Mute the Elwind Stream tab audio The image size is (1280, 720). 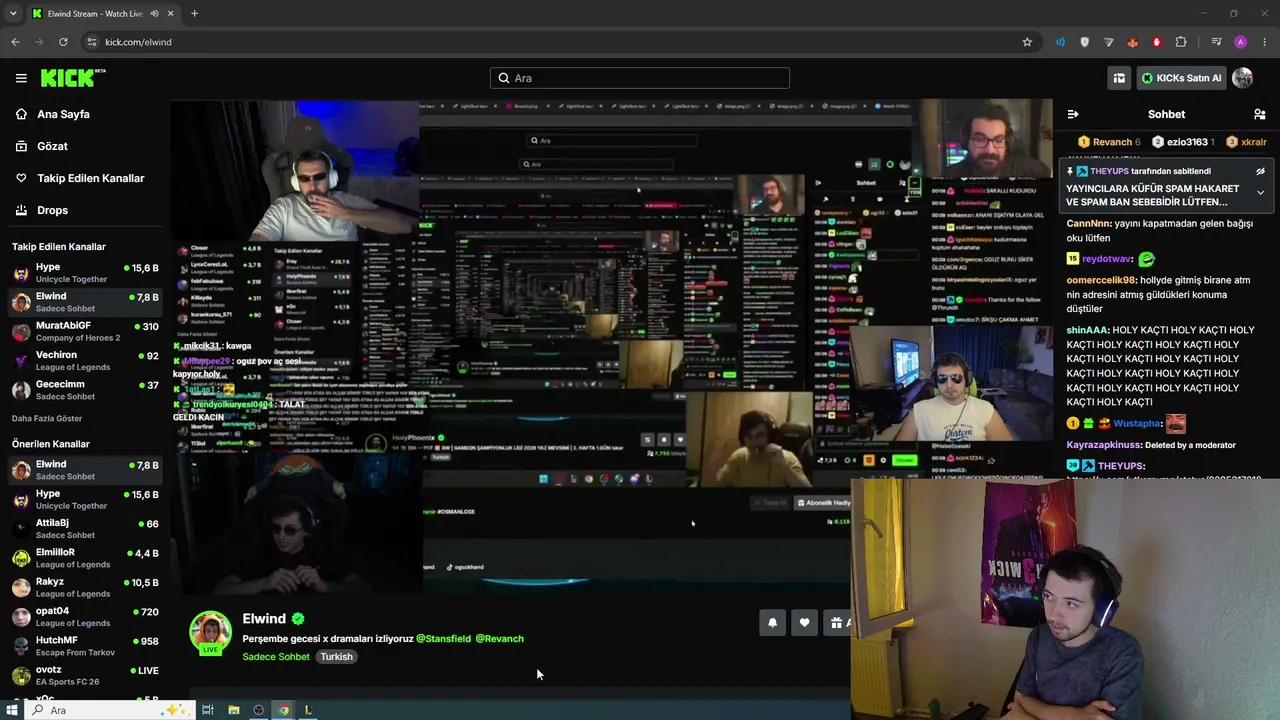[154, 14]
